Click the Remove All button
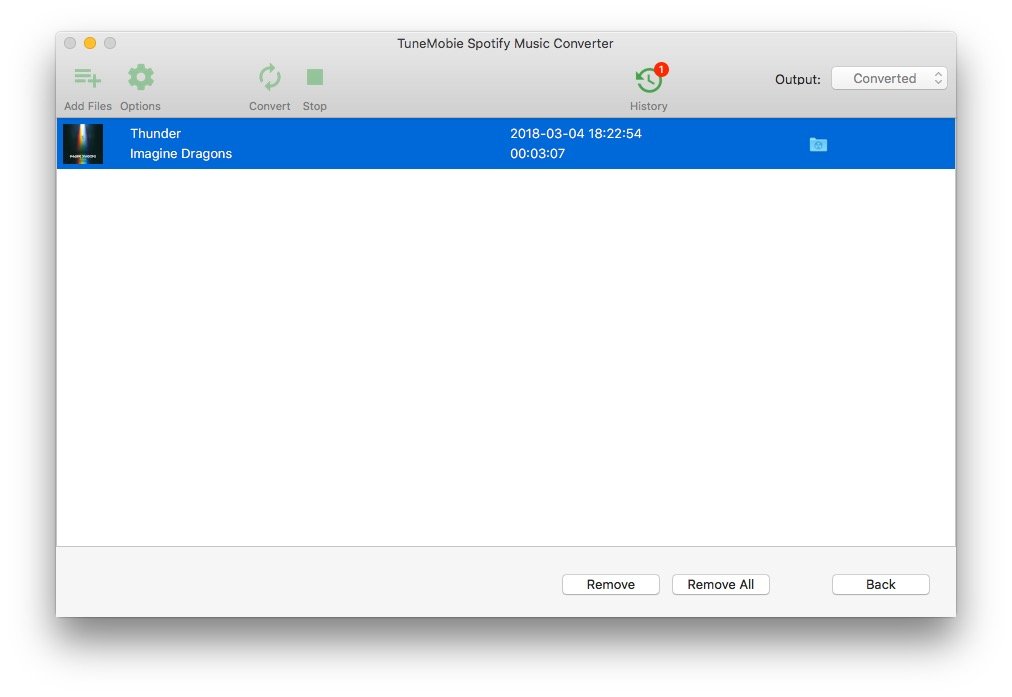The image size is (1012, 697). tap(720, 584)
